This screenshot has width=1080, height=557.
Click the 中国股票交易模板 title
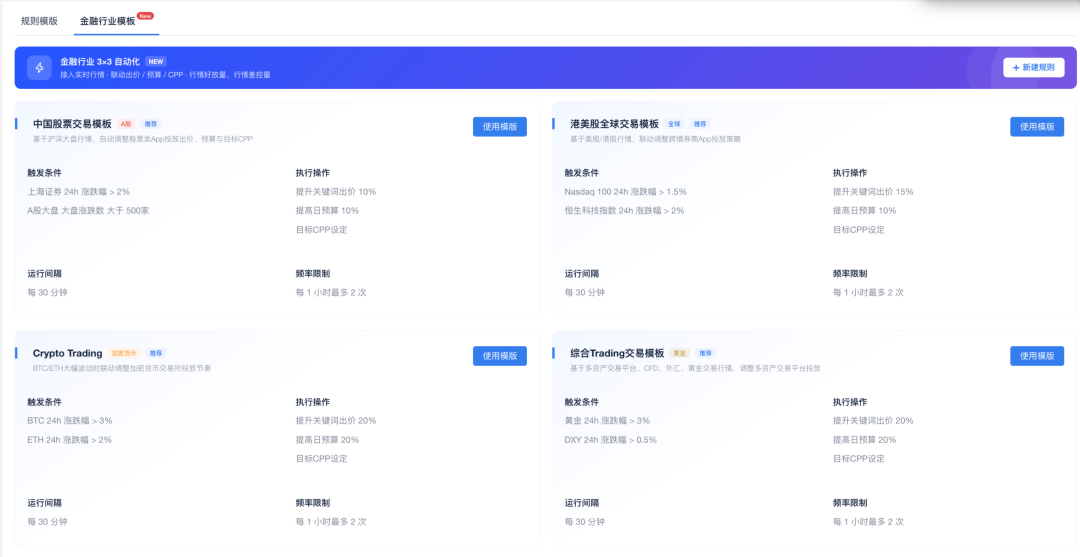(x=72, y=124)
